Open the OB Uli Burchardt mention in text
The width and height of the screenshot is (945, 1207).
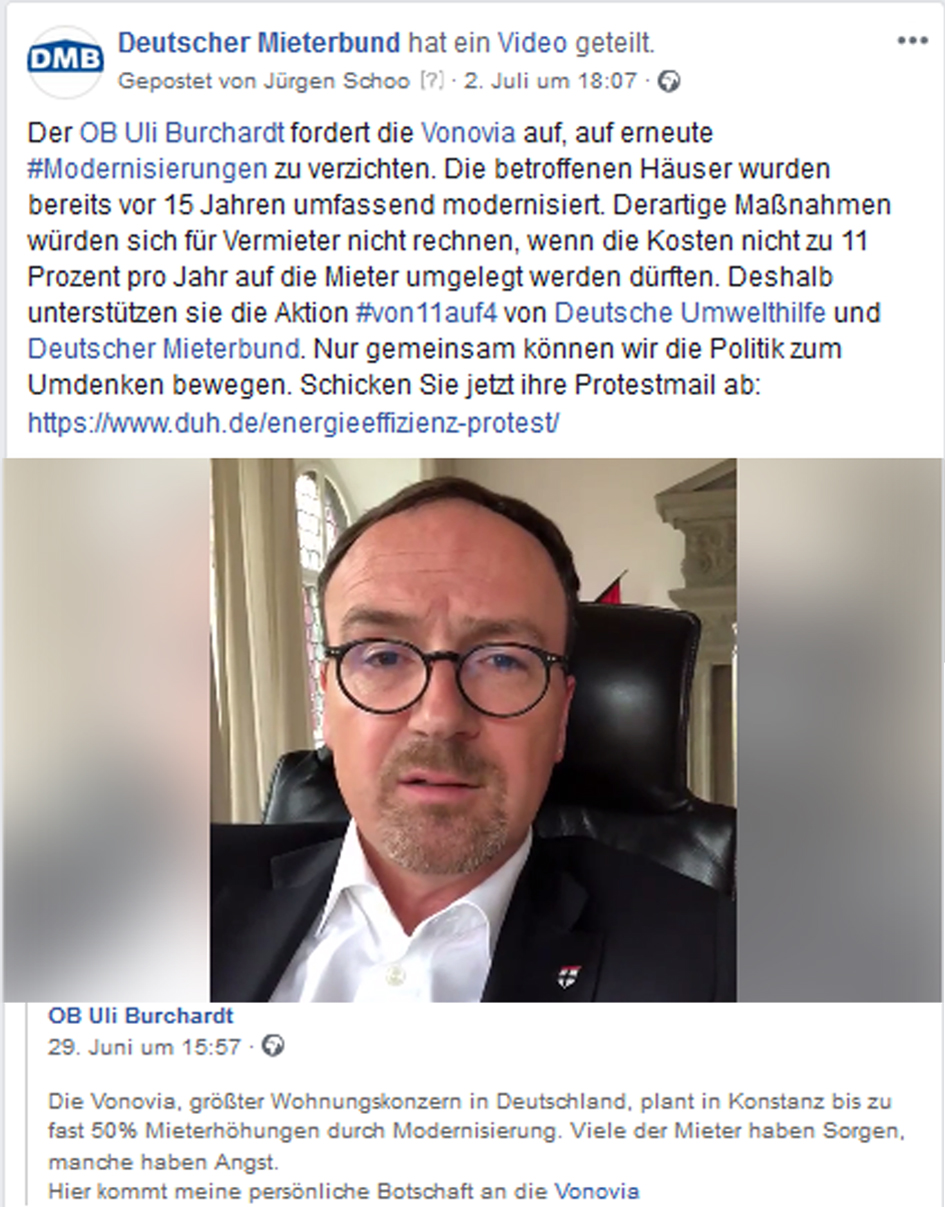click(x=182, y=133)
